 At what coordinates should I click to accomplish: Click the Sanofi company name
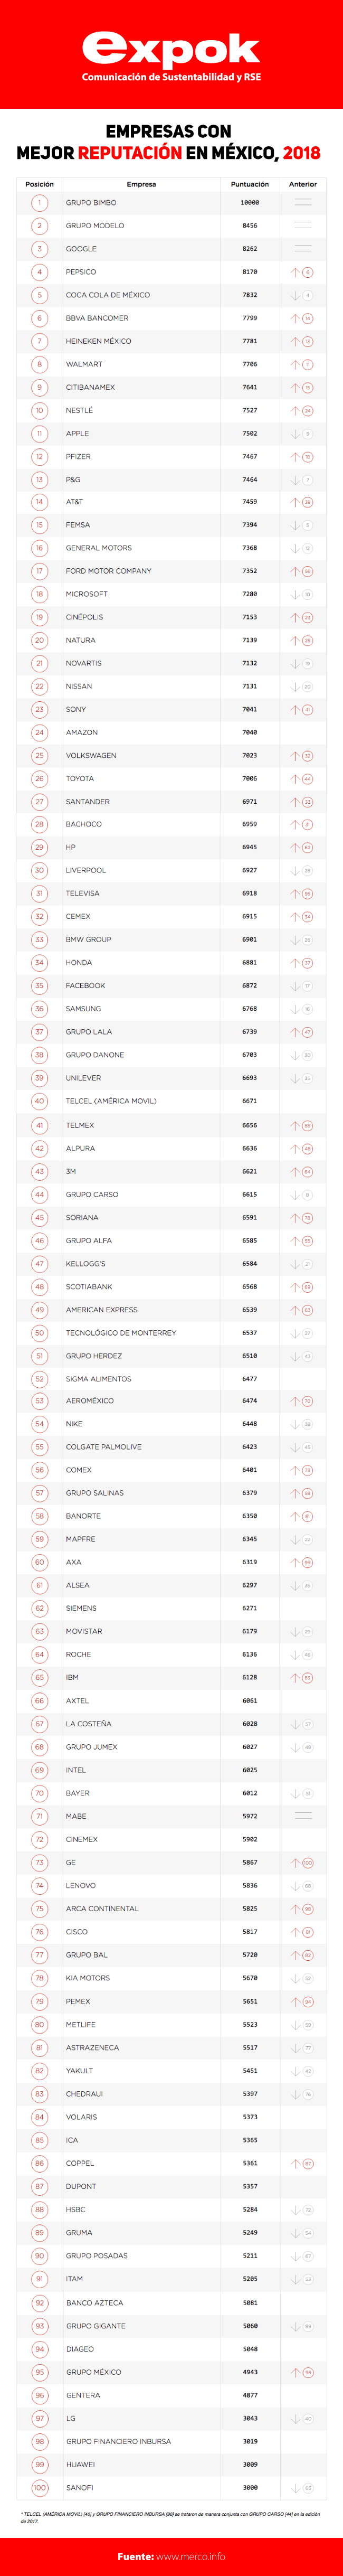[80, 2487]
